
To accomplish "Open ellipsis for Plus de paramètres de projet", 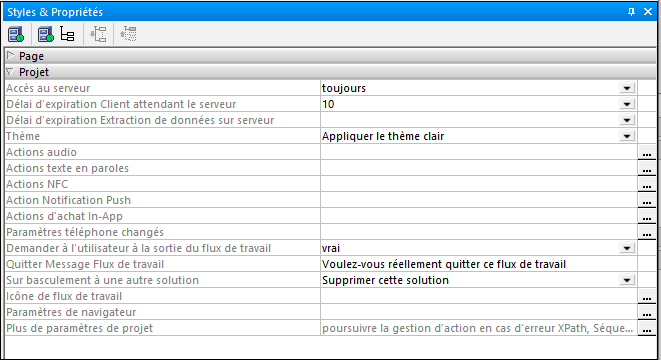I will (x=647, y=328).
